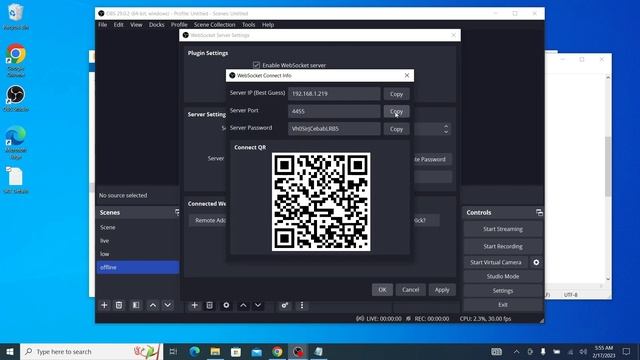Open Task View in taskbar
Image resolution: width=640 pixels, height=360 pixels.
point(173,351)
